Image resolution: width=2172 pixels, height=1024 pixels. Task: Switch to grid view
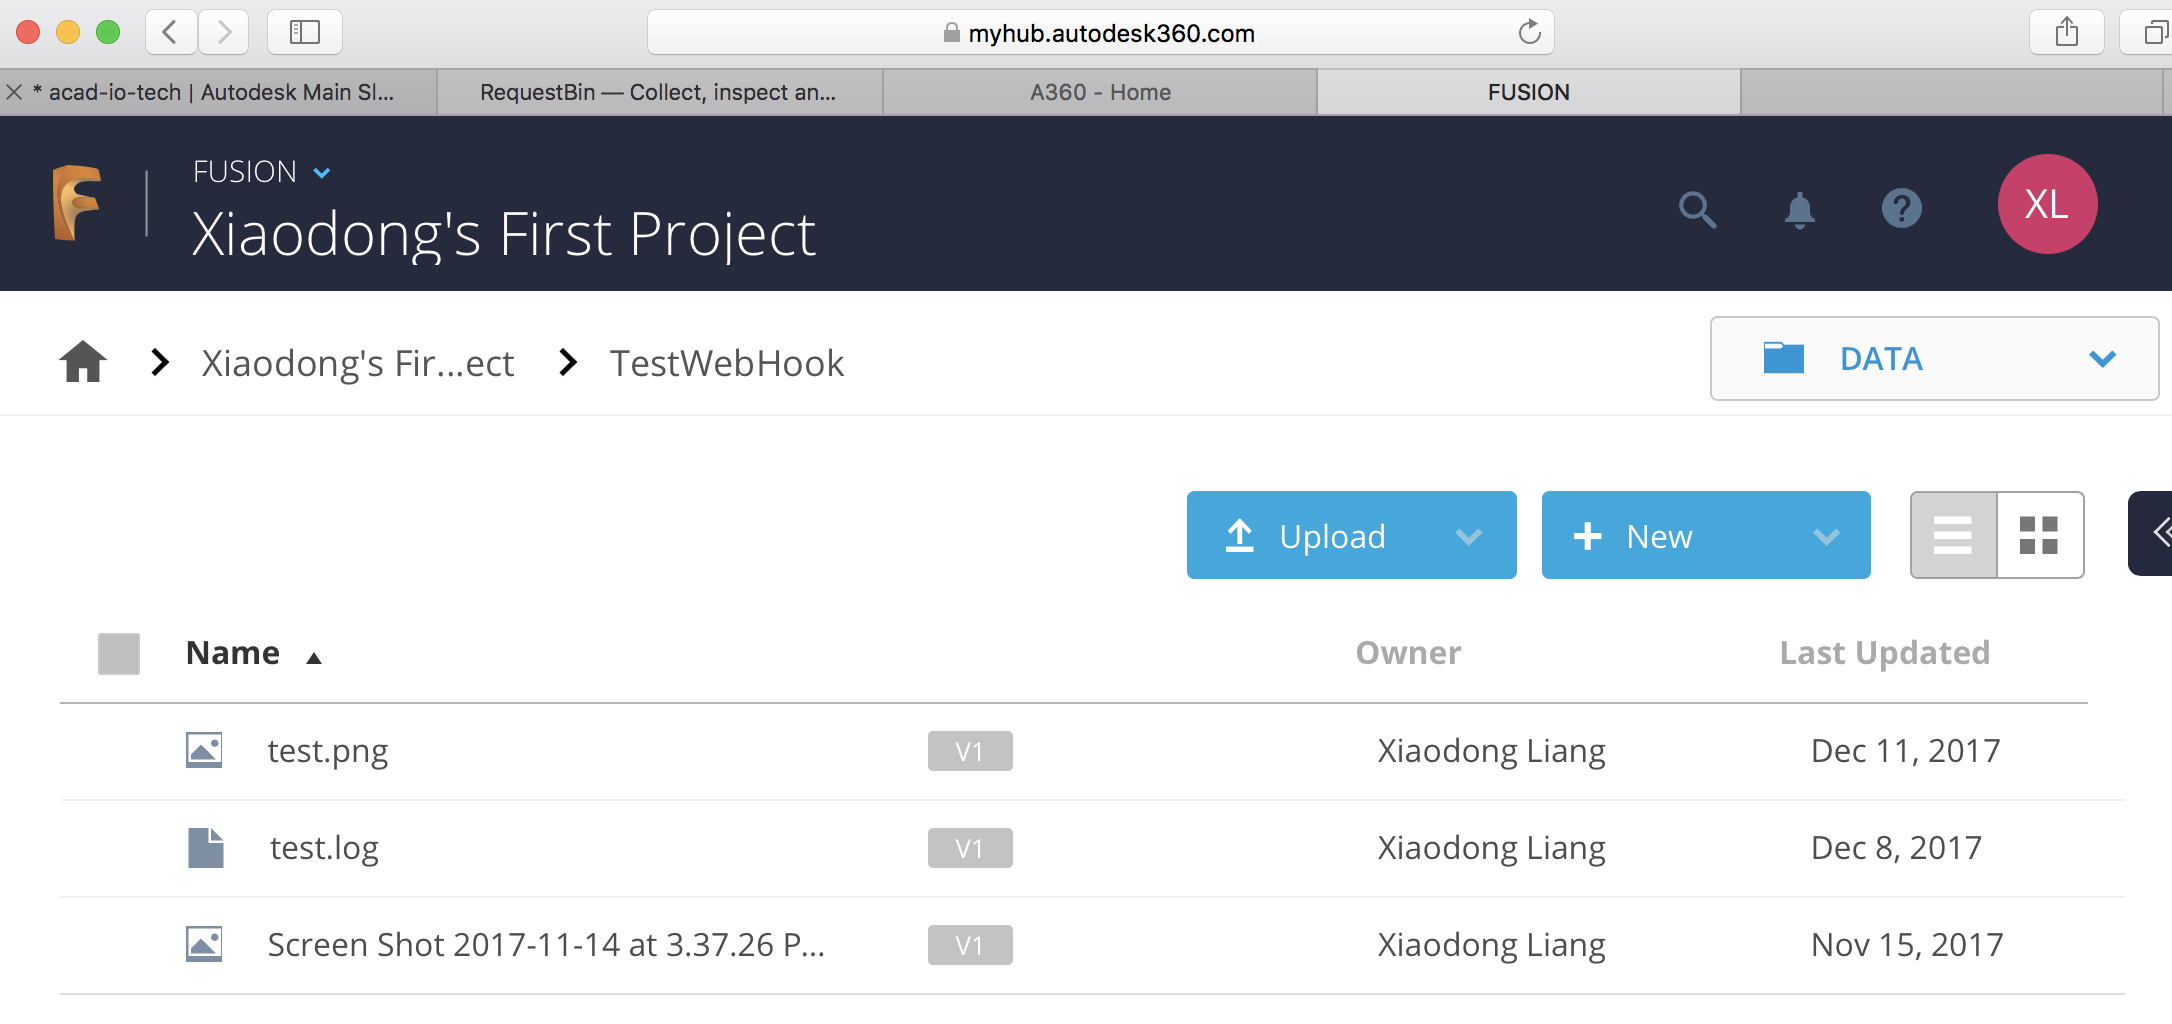pyautogui.click(x=2039, y=535)
